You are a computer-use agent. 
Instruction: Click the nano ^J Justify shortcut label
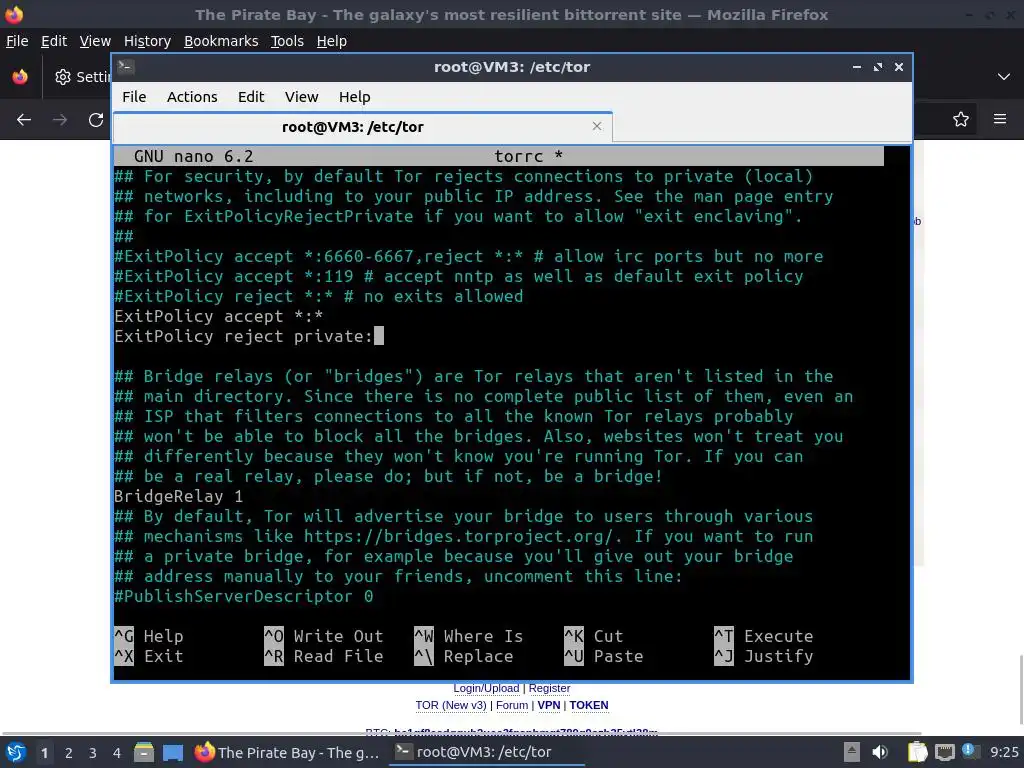(763, 656)
